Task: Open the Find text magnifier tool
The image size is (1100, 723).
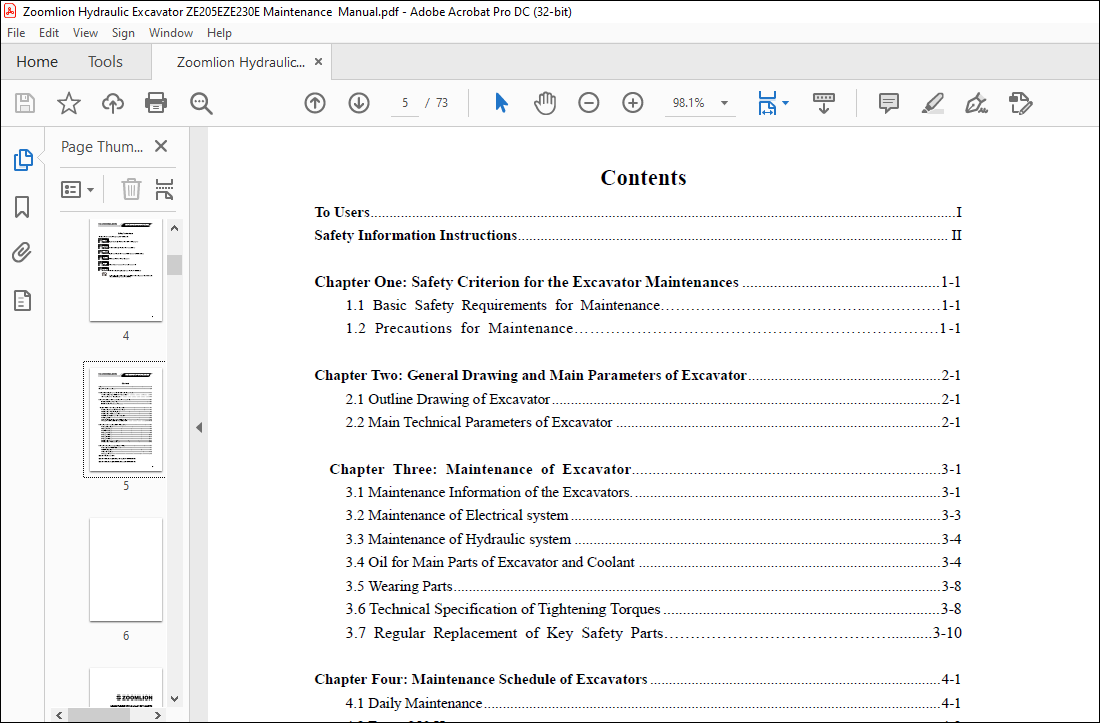Action: click(x=201, y=103)
